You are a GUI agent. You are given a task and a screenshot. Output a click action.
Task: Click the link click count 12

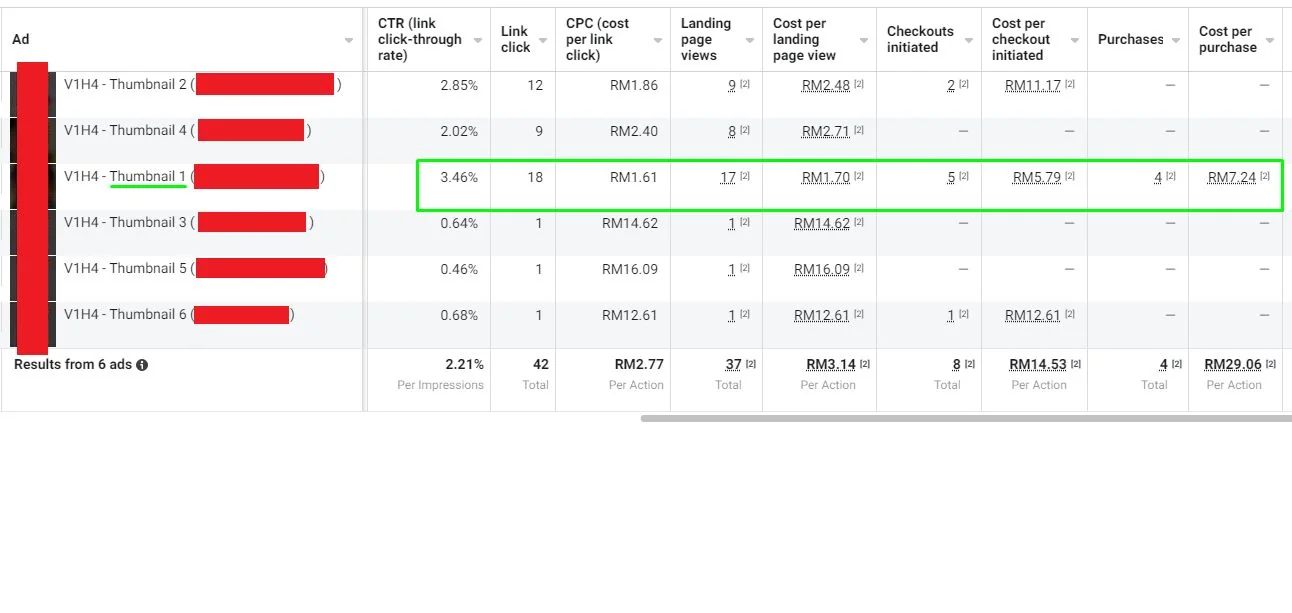(x=535, y=85)
